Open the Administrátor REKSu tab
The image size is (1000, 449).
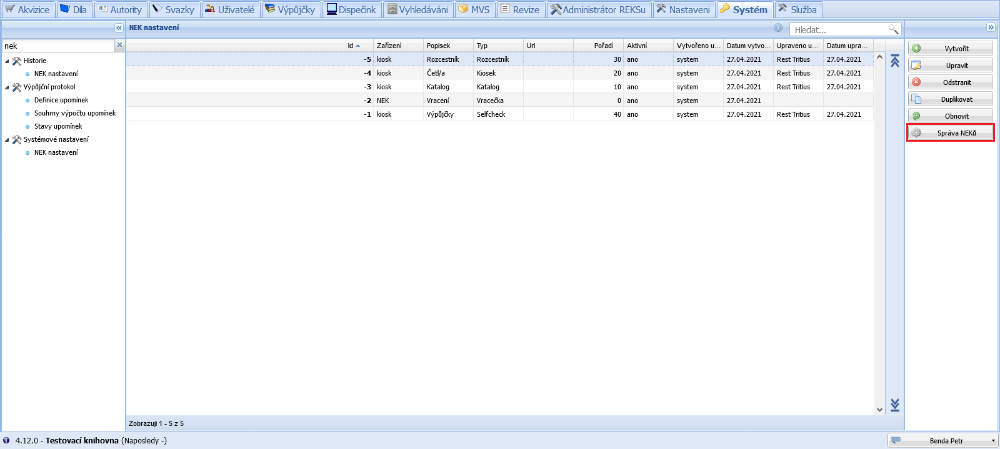[599, 9]
